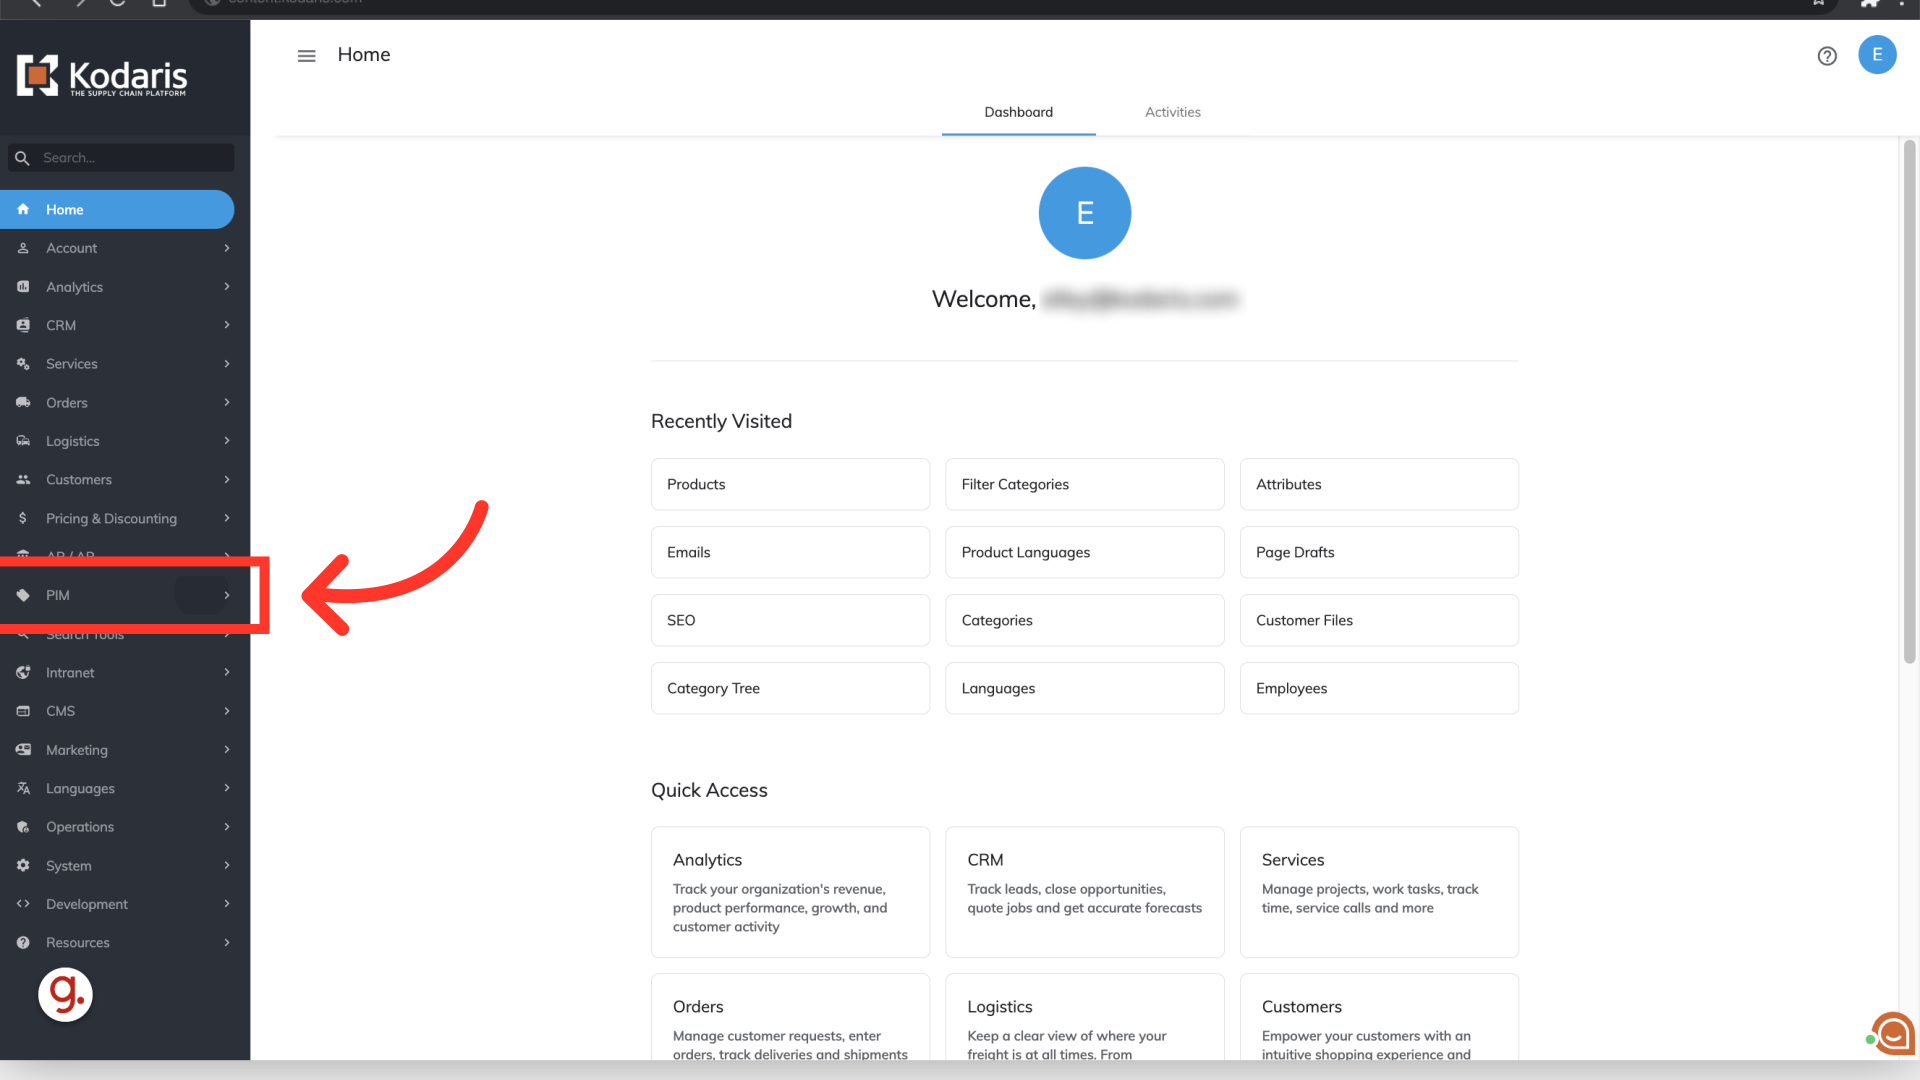Expand the Marketing sidebar chevron
Screen dimensions: 1920x1080
227,750
